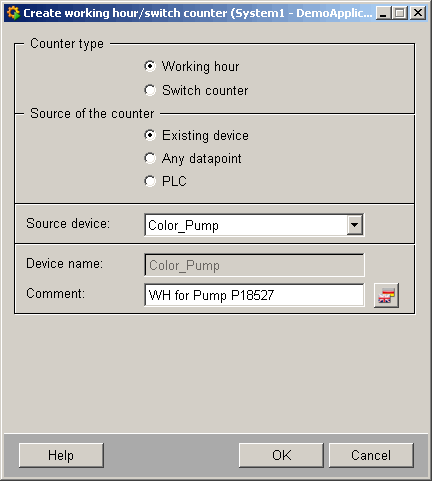Maximize the Create working hour dialog
Screen dimensions: 432x481
pos(400,13)
